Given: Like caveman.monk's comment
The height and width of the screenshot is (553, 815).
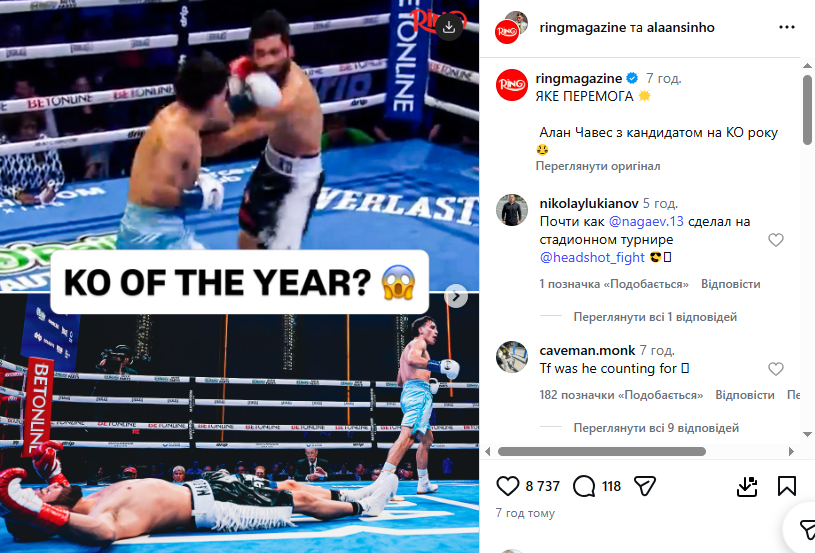Looking at the screenshot, I should [775, 368].
